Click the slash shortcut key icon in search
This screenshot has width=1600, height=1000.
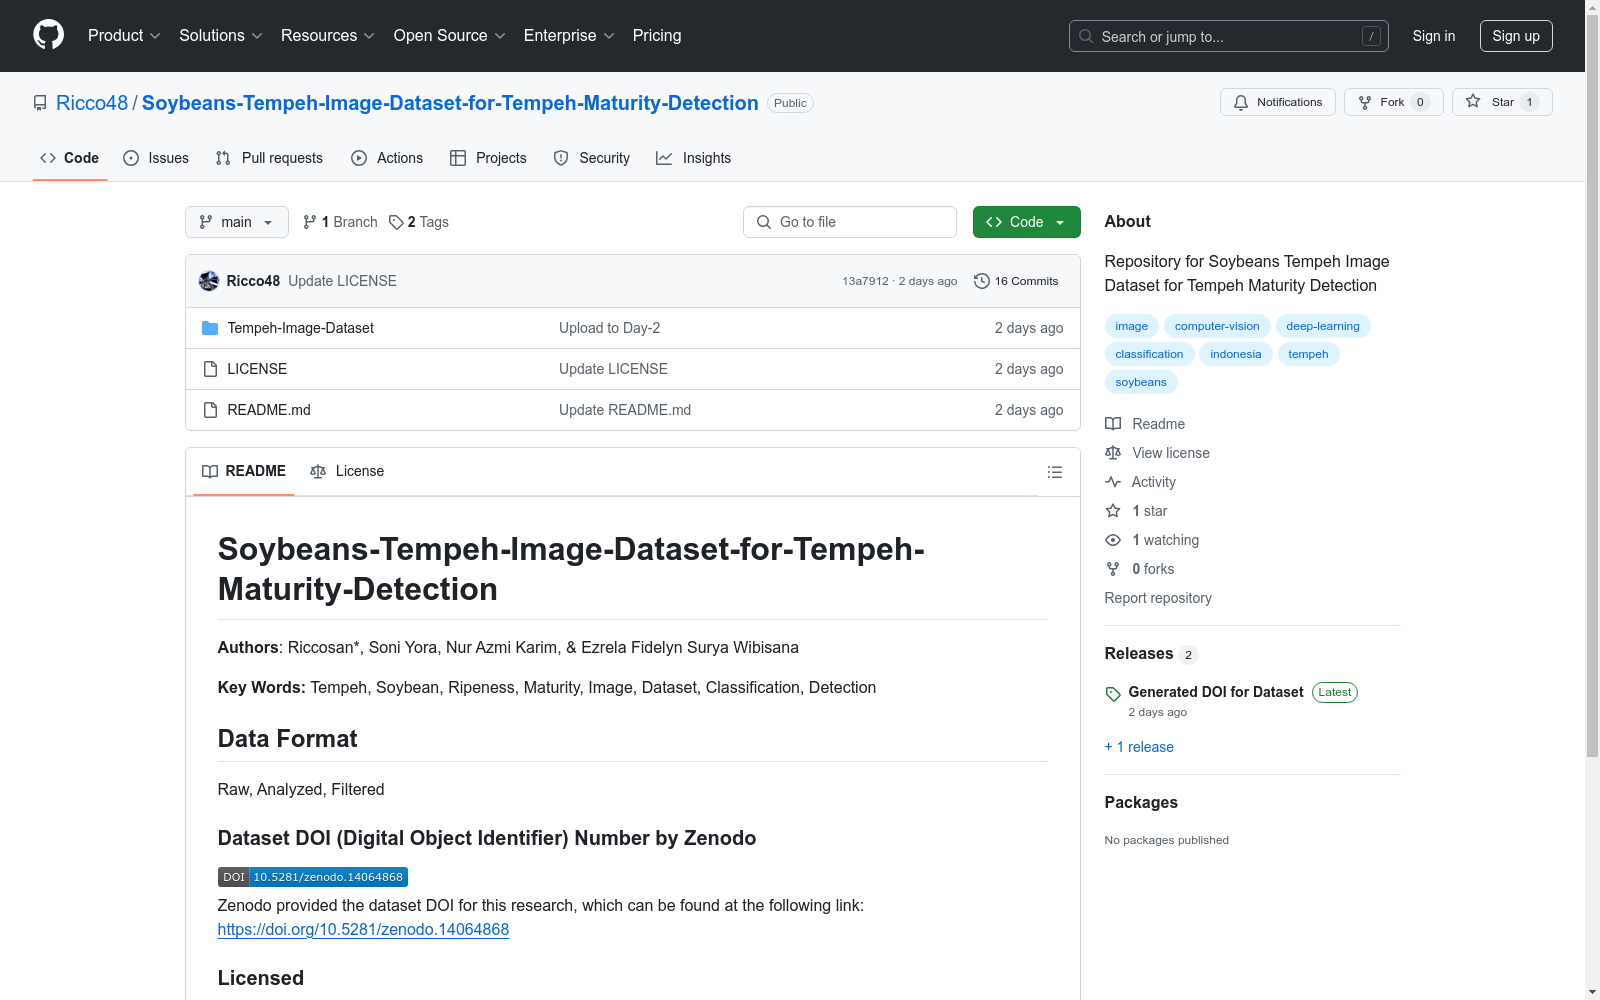1371,36
